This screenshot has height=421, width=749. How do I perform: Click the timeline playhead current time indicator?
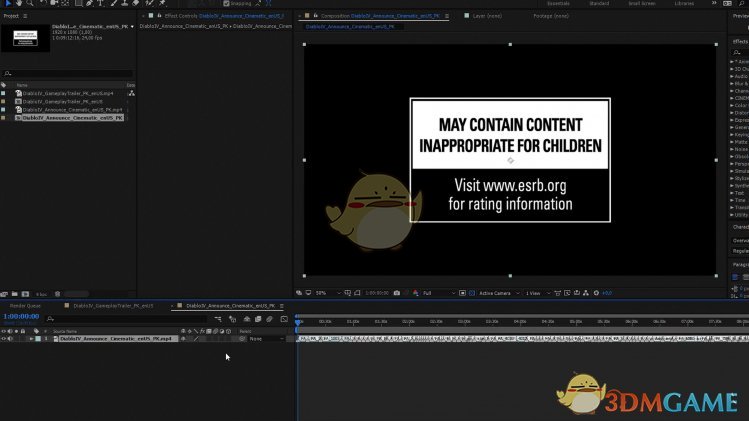point(298,322)
